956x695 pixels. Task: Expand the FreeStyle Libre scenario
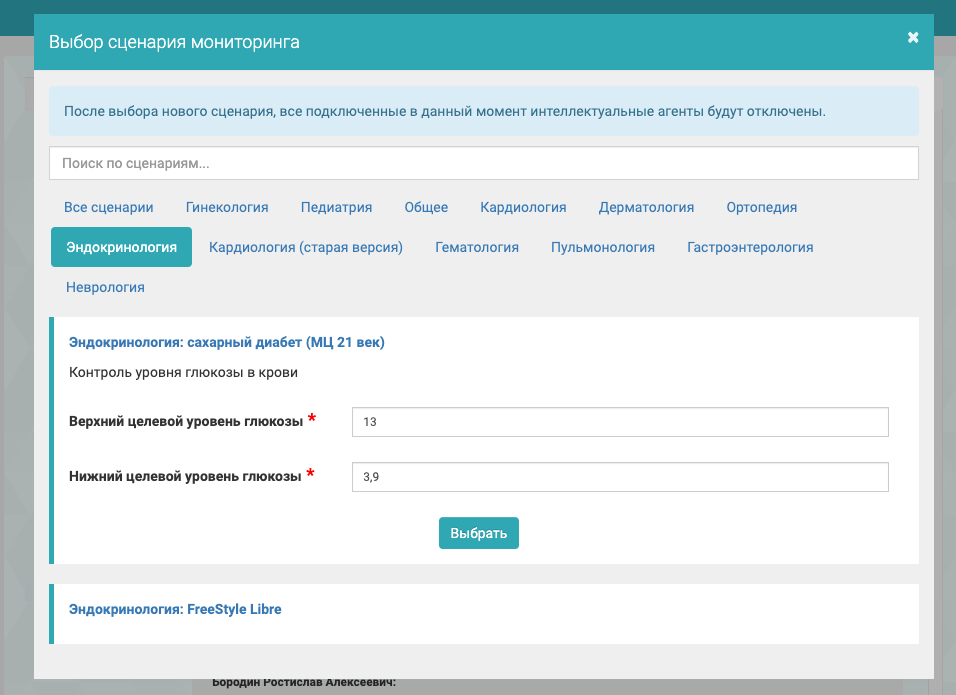click(175, 608)
